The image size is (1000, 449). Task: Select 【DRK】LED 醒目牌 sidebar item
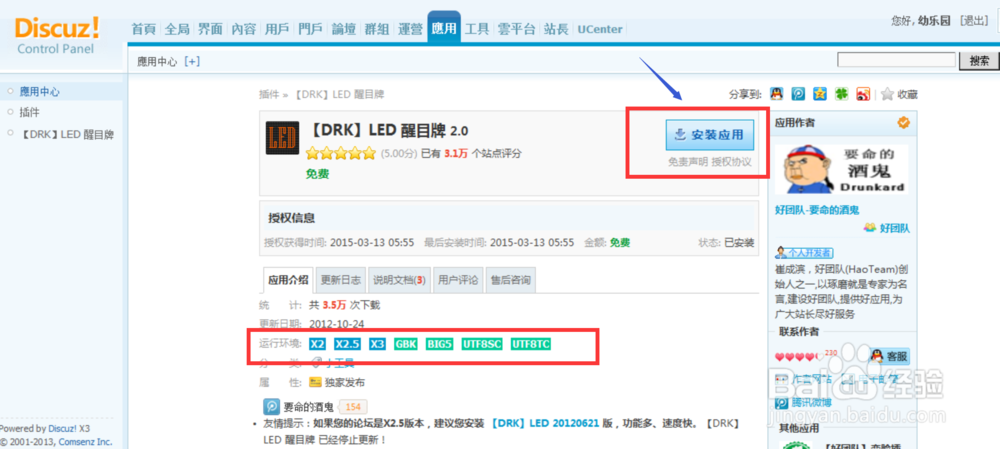click(67, 135)
